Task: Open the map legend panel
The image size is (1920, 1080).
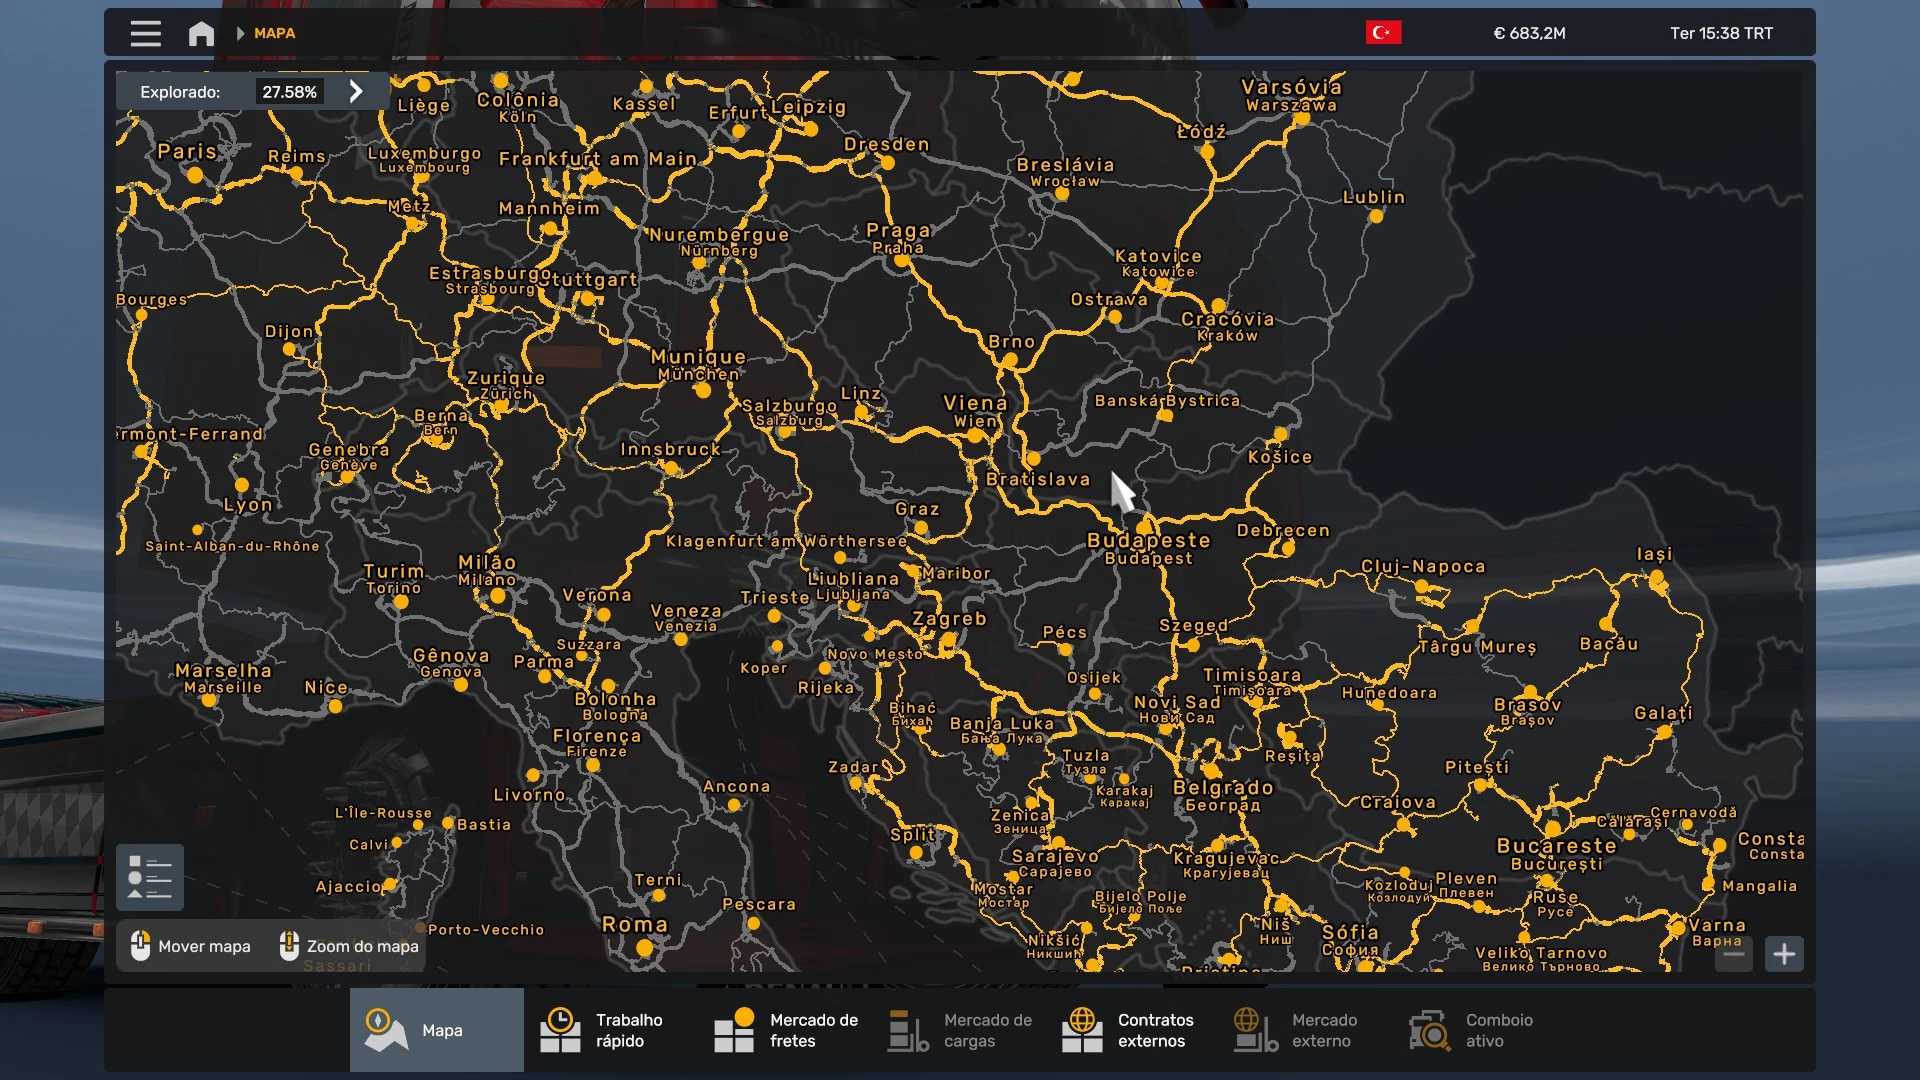Action: tap(150, 878)
